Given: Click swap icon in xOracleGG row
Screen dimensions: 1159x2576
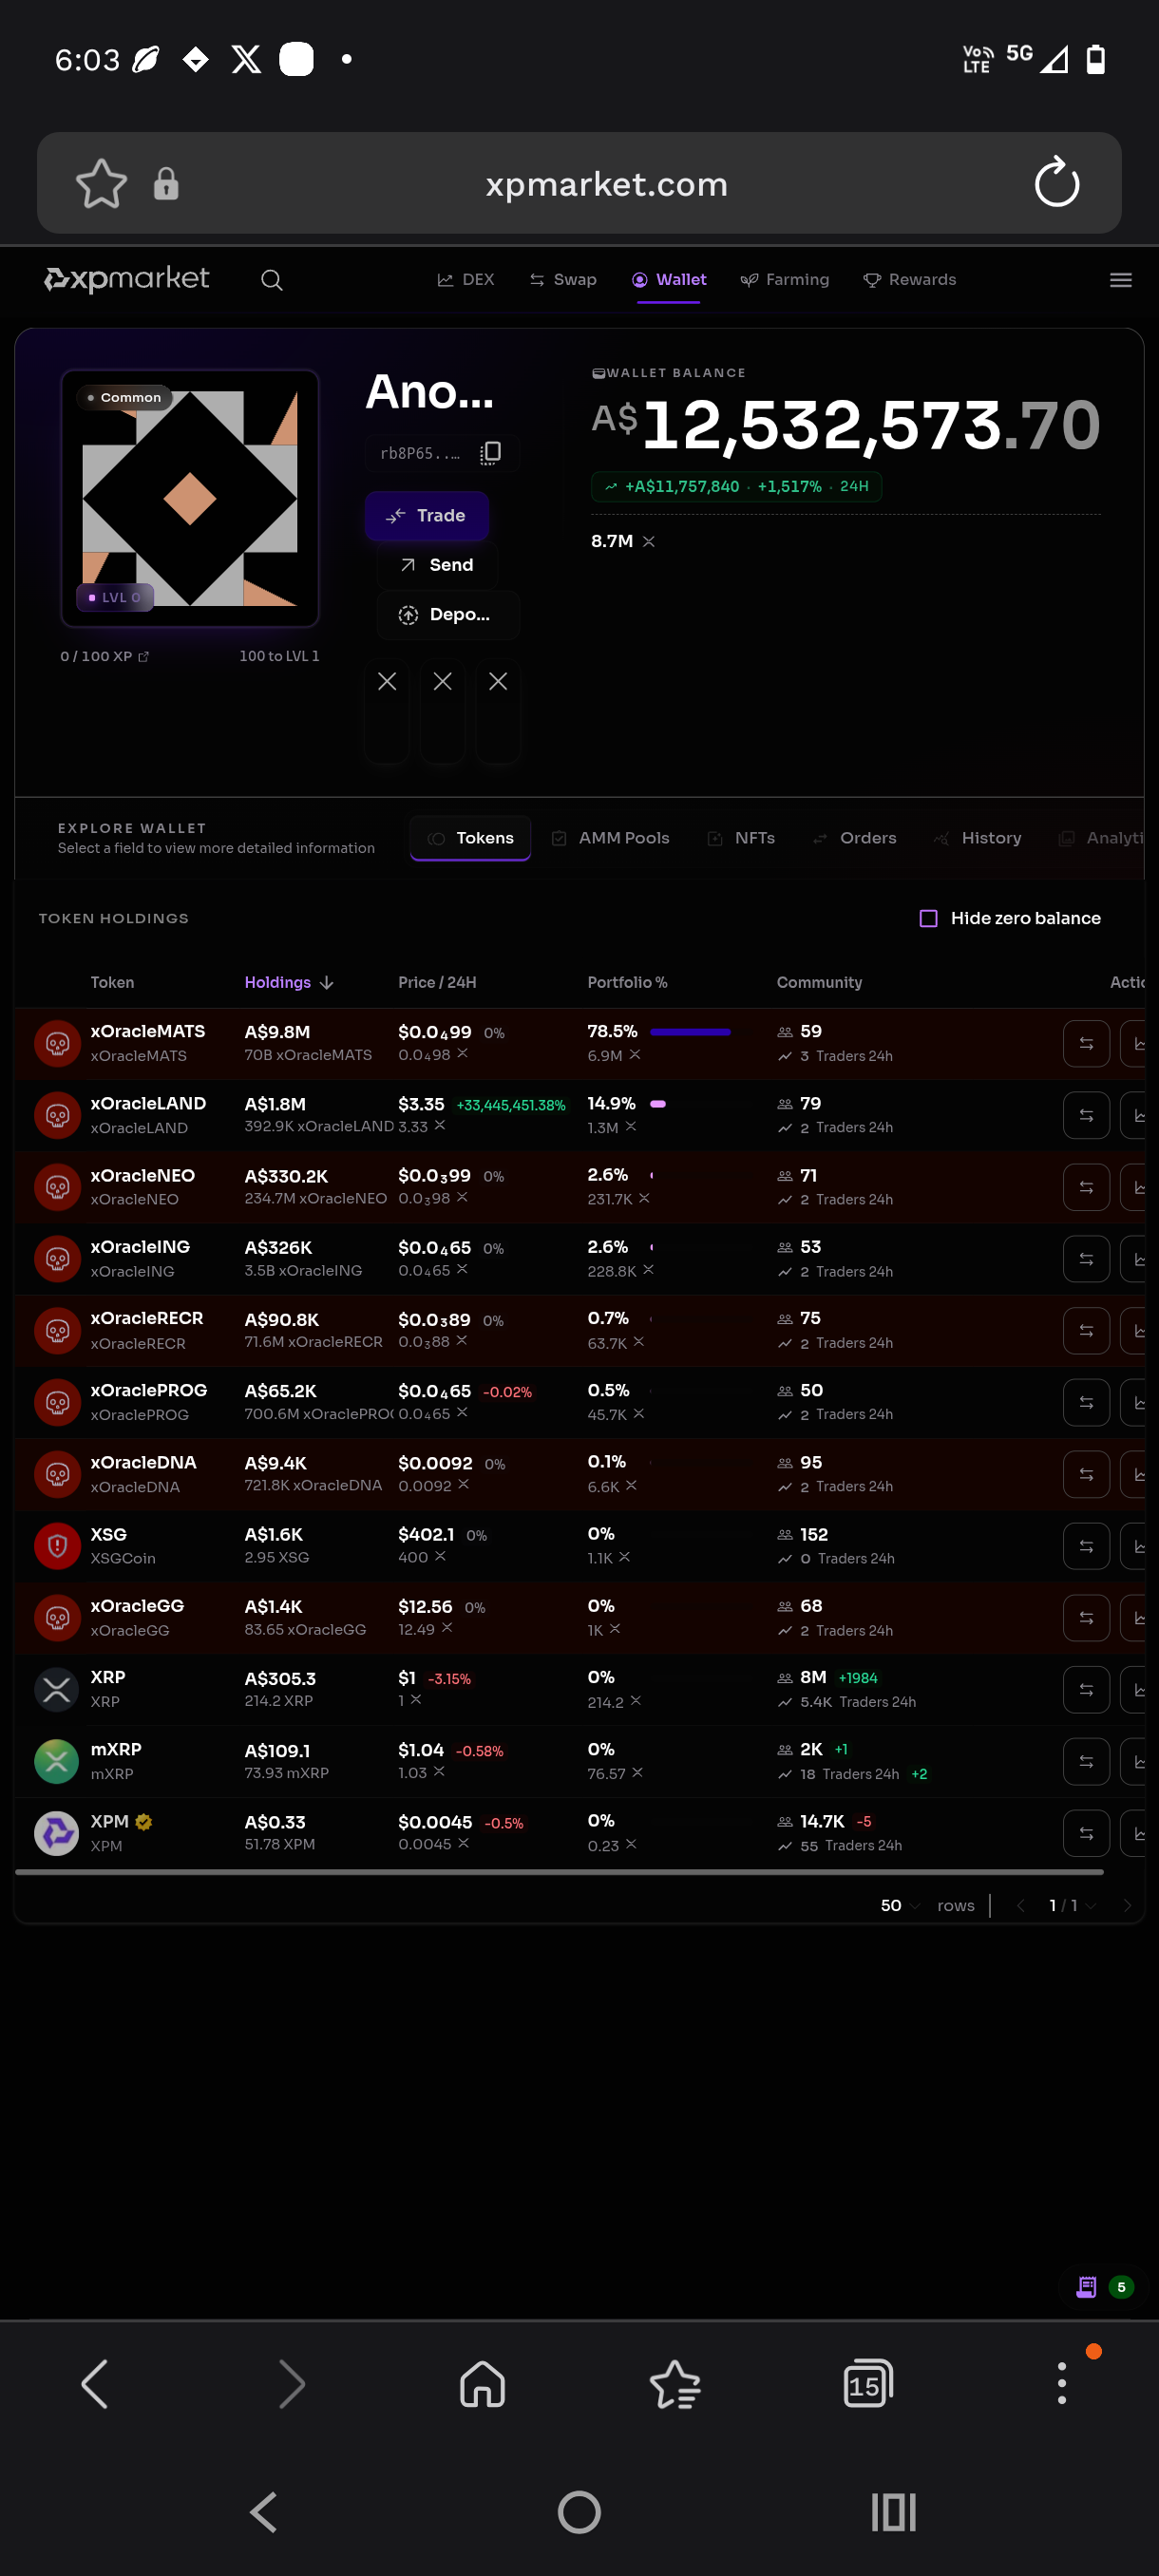Looking at the screenshot, I should click(x=1086, y=1618).
